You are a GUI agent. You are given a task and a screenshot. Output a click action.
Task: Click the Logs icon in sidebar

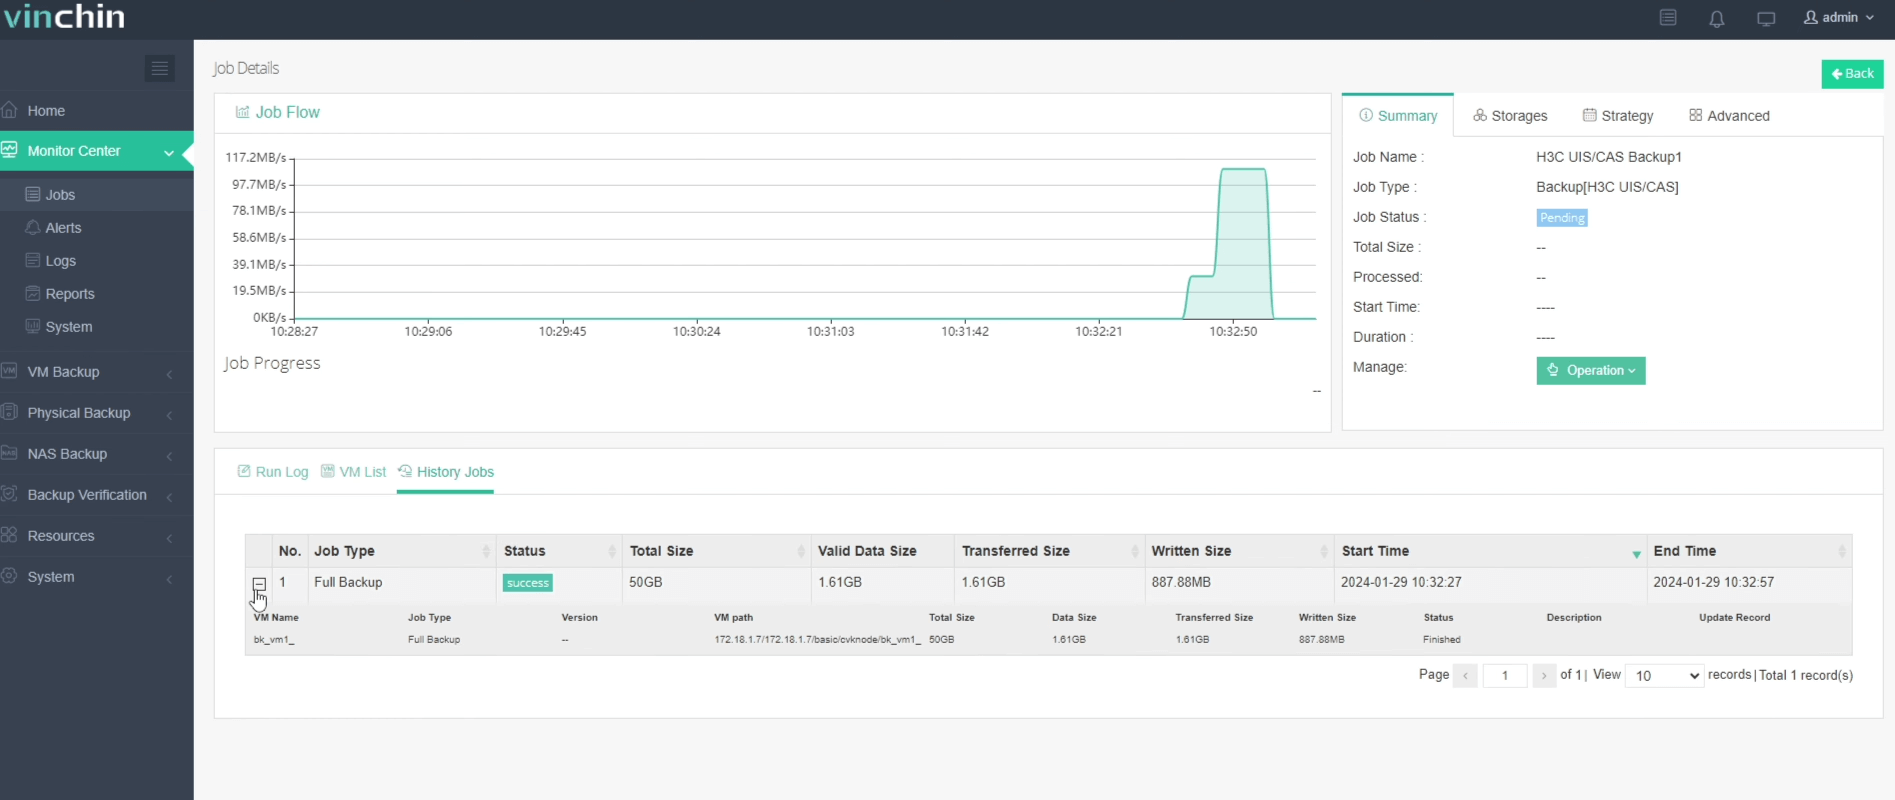33,260
